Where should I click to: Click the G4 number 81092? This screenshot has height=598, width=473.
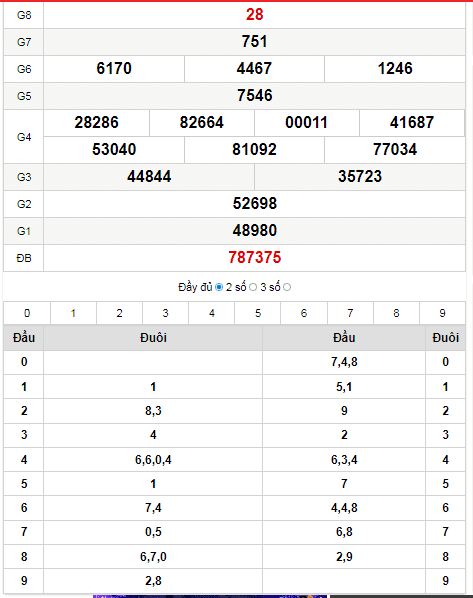click(254, 150)
